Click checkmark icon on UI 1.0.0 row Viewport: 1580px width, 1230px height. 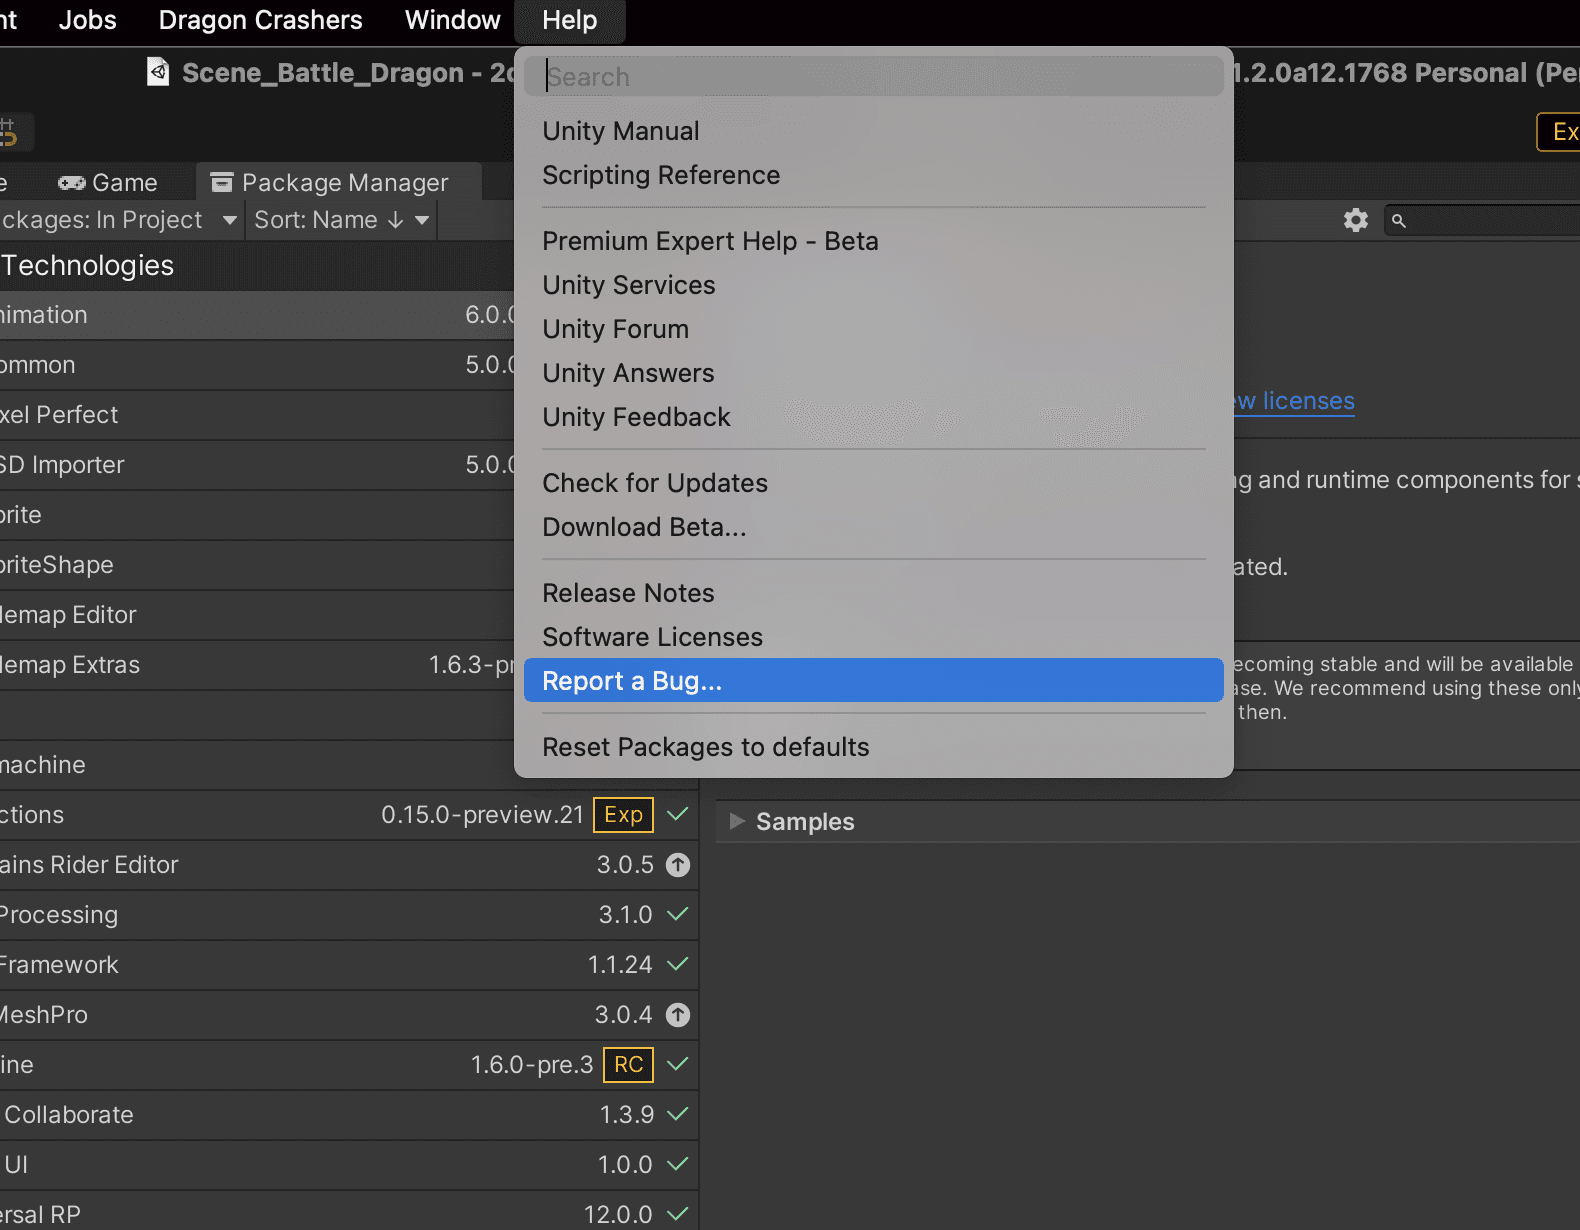[x=678, y=1164]
